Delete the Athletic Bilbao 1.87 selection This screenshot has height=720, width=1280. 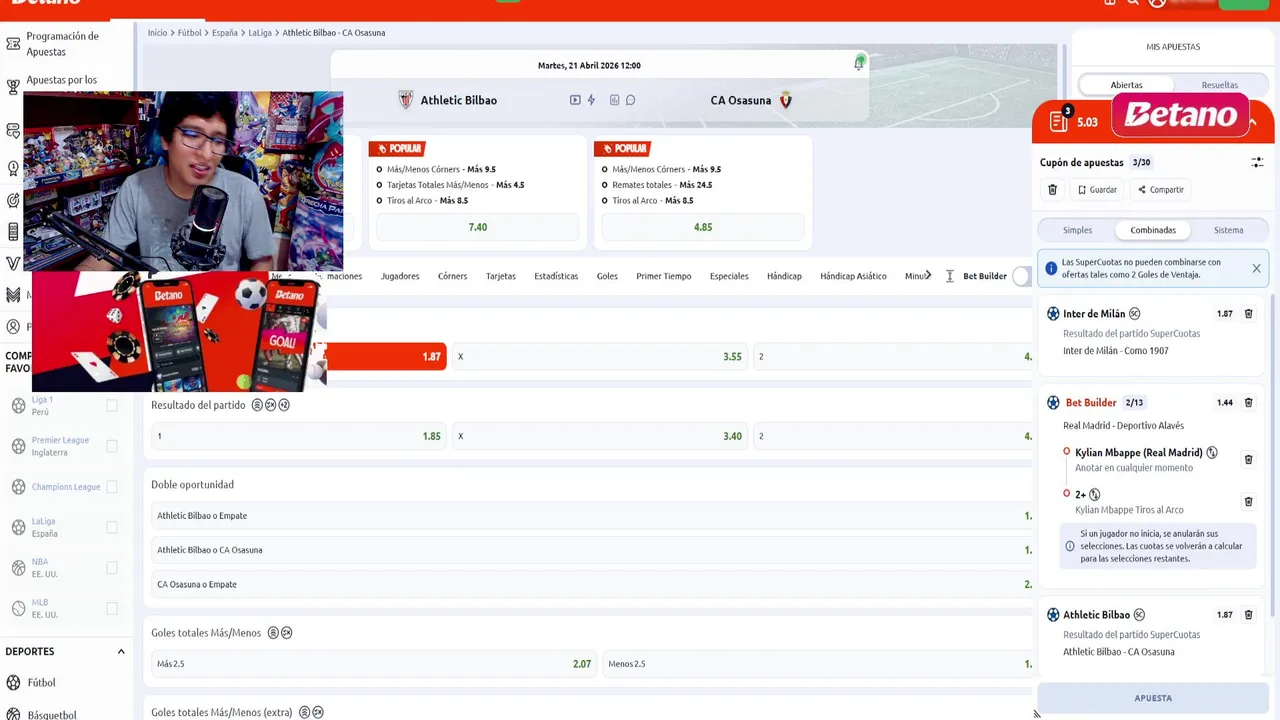pyautogui.click(x=1248, y=614)
